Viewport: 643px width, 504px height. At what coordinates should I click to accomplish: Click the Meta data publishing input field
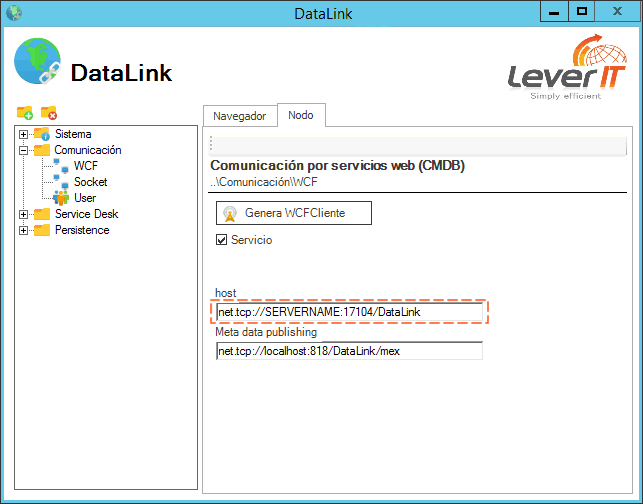pos(349,351)
